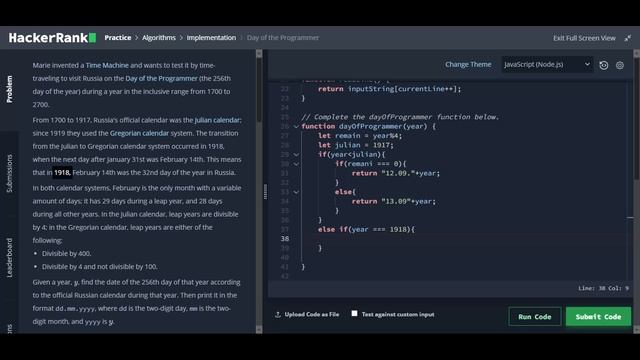
Task: Click the Run Code button
Action: (x=535, y=317)
